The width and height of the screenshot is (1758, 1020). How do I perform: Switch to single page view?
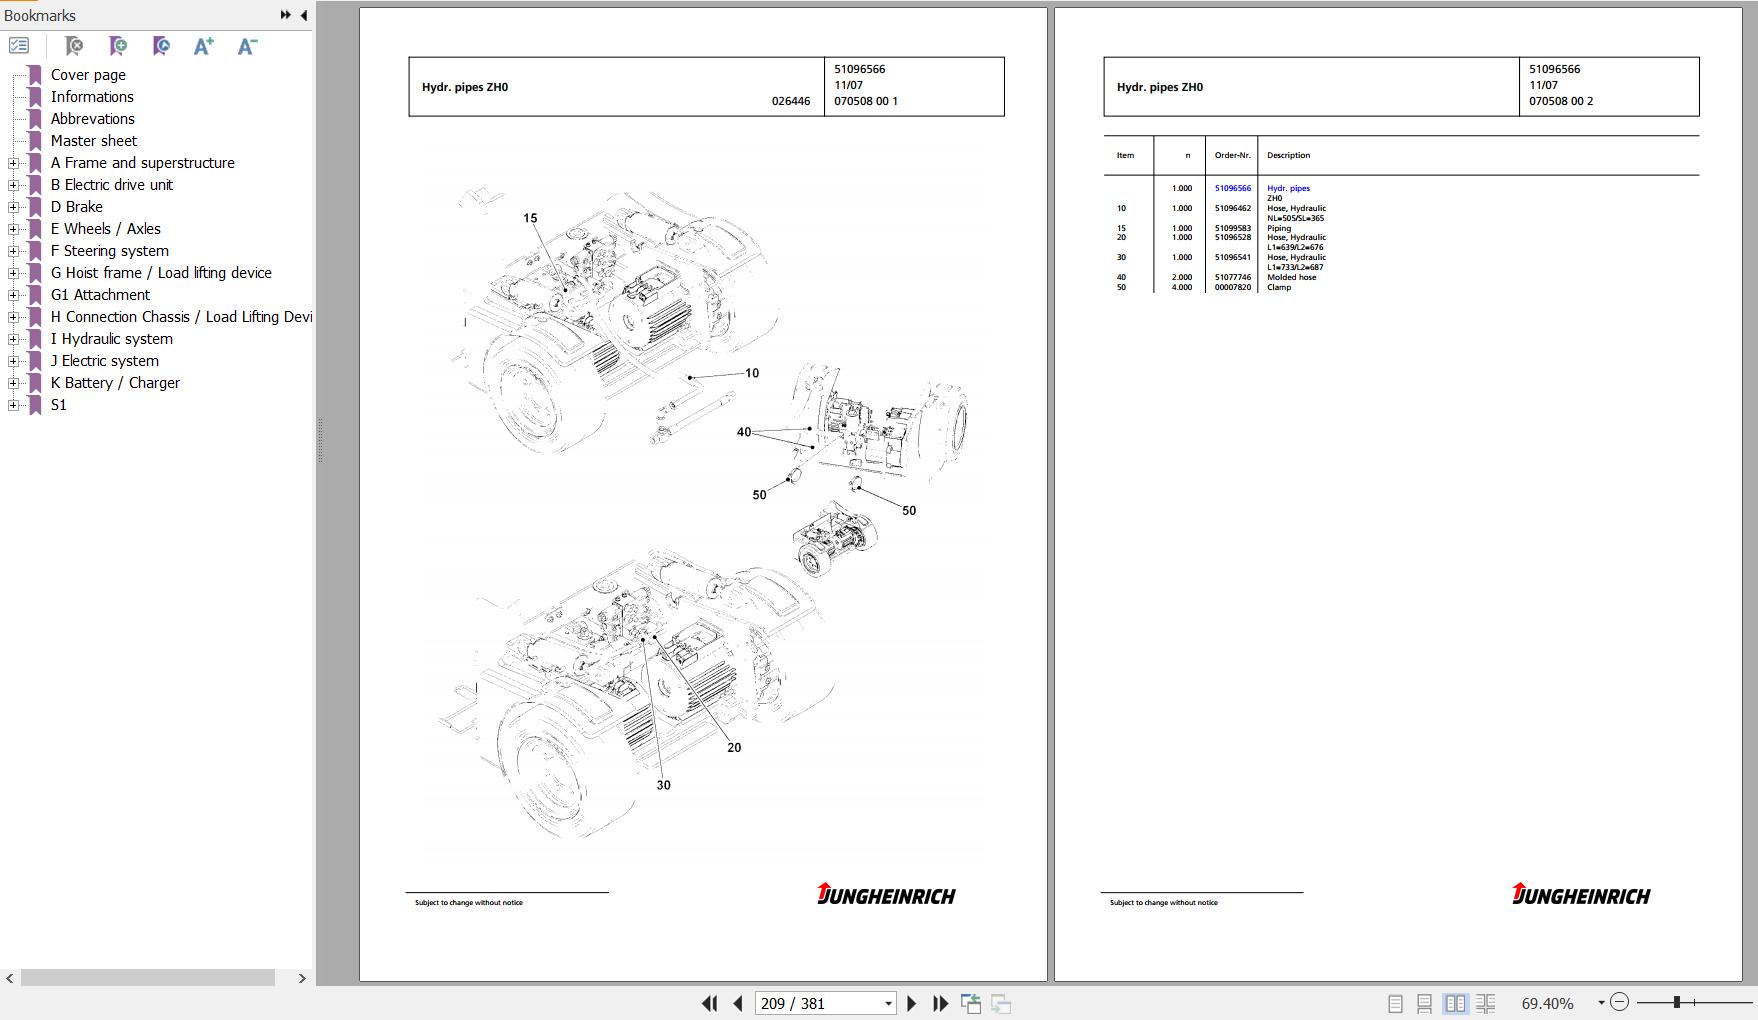click(1395, 1003)
